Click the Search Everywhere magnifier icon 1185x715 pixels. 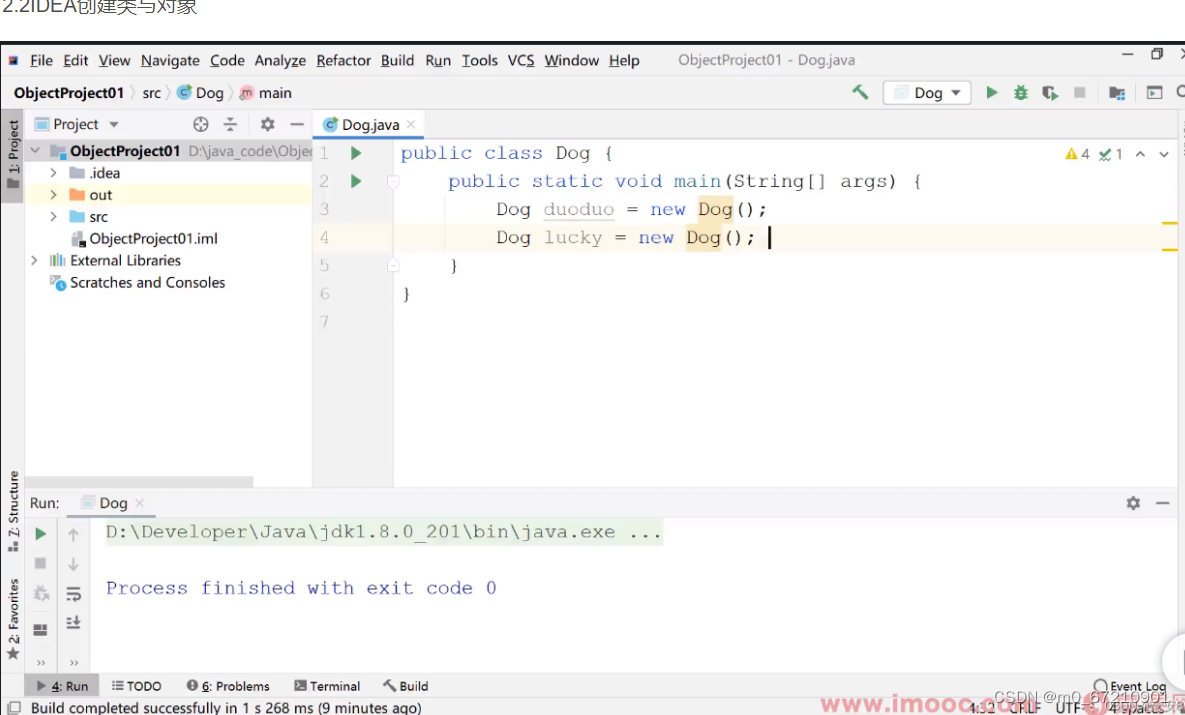1178,92
